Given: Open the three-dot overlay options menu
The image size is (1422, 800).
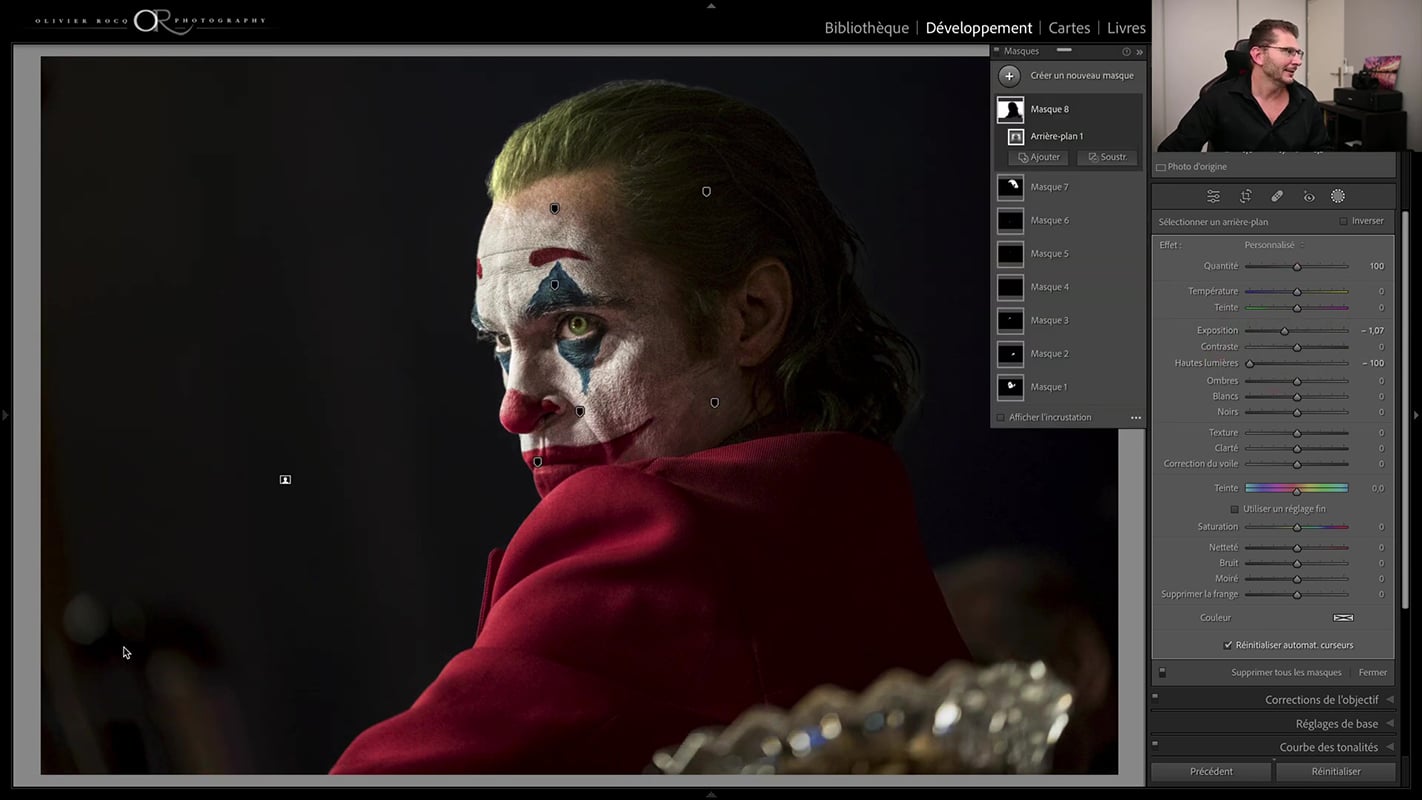Looking at the screenshot, I should (x=1136, y=418).
